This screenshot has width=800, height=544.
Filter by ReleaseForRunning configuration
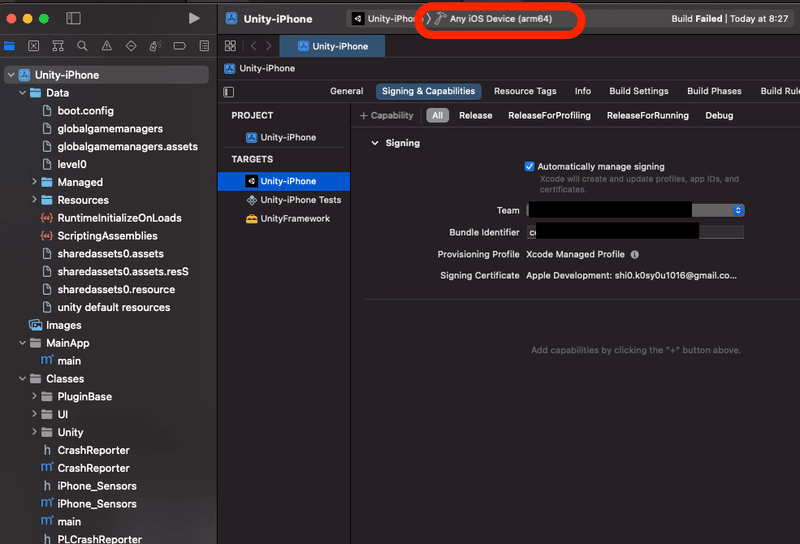pos(647,115)
